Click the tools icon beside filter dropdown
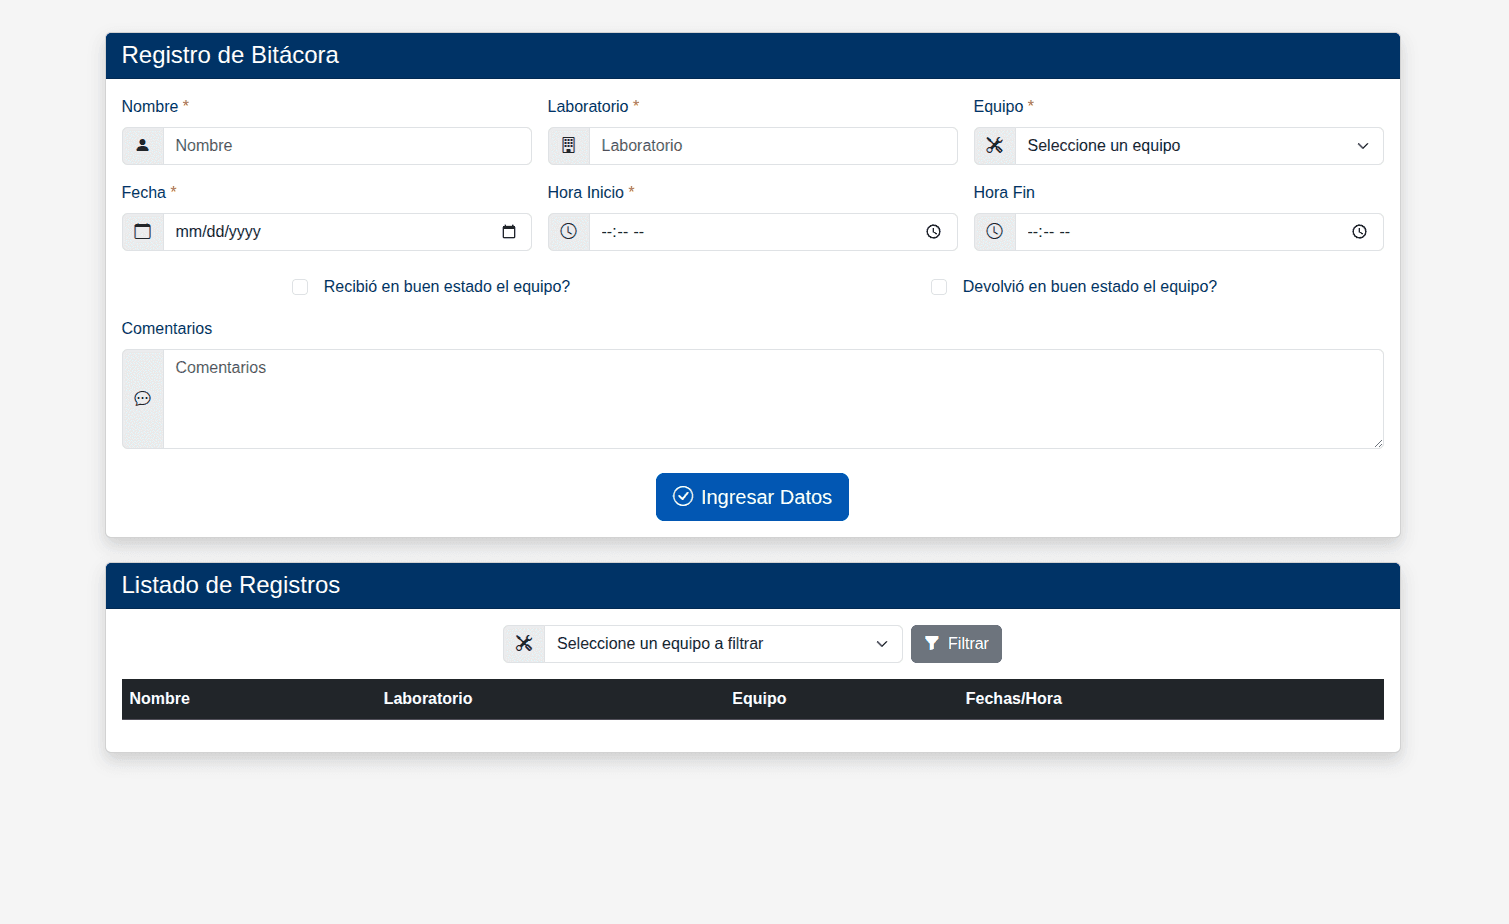The width and height of the screenshot is (1509, 924). click(524, 644)
